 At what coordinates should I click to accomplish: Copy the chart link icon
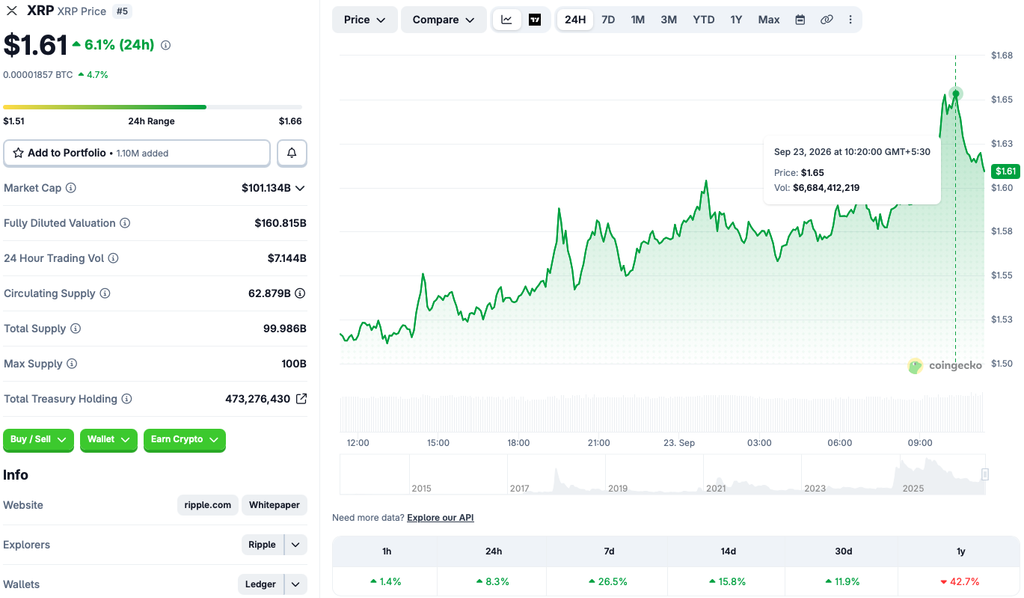tap(826, 20)
